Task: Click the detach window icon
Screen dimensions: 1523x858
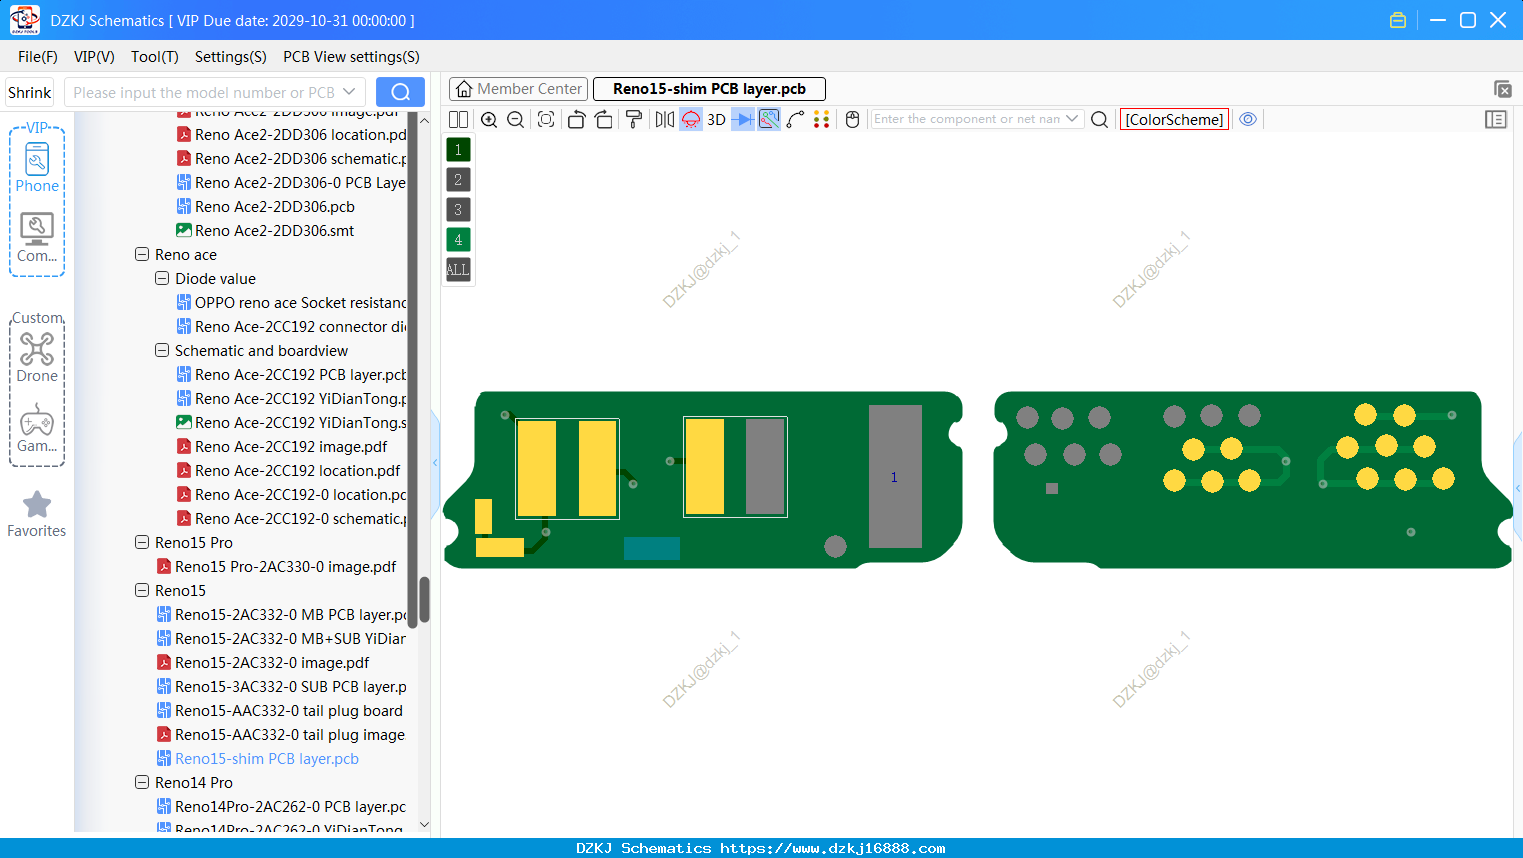Action: (1502, 89)
